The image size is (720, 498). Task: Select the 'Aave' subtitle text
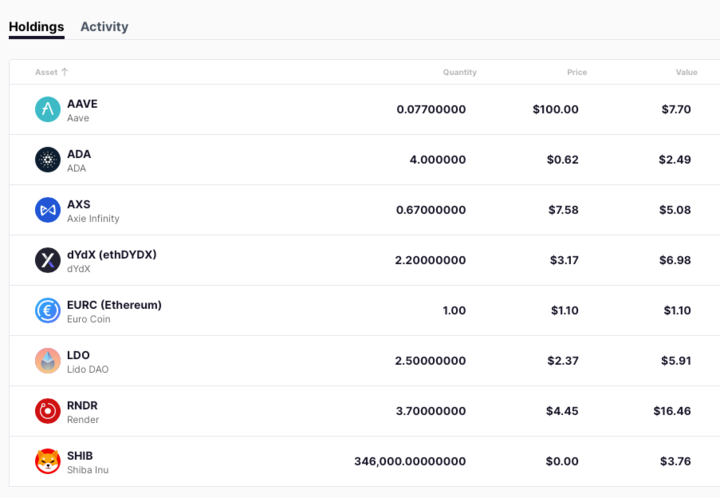(78, 118)
